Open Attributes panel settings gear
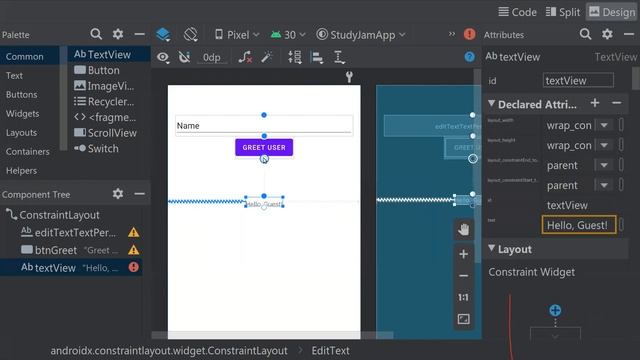Viewport: 640px width, 360px height. point(607,34)
